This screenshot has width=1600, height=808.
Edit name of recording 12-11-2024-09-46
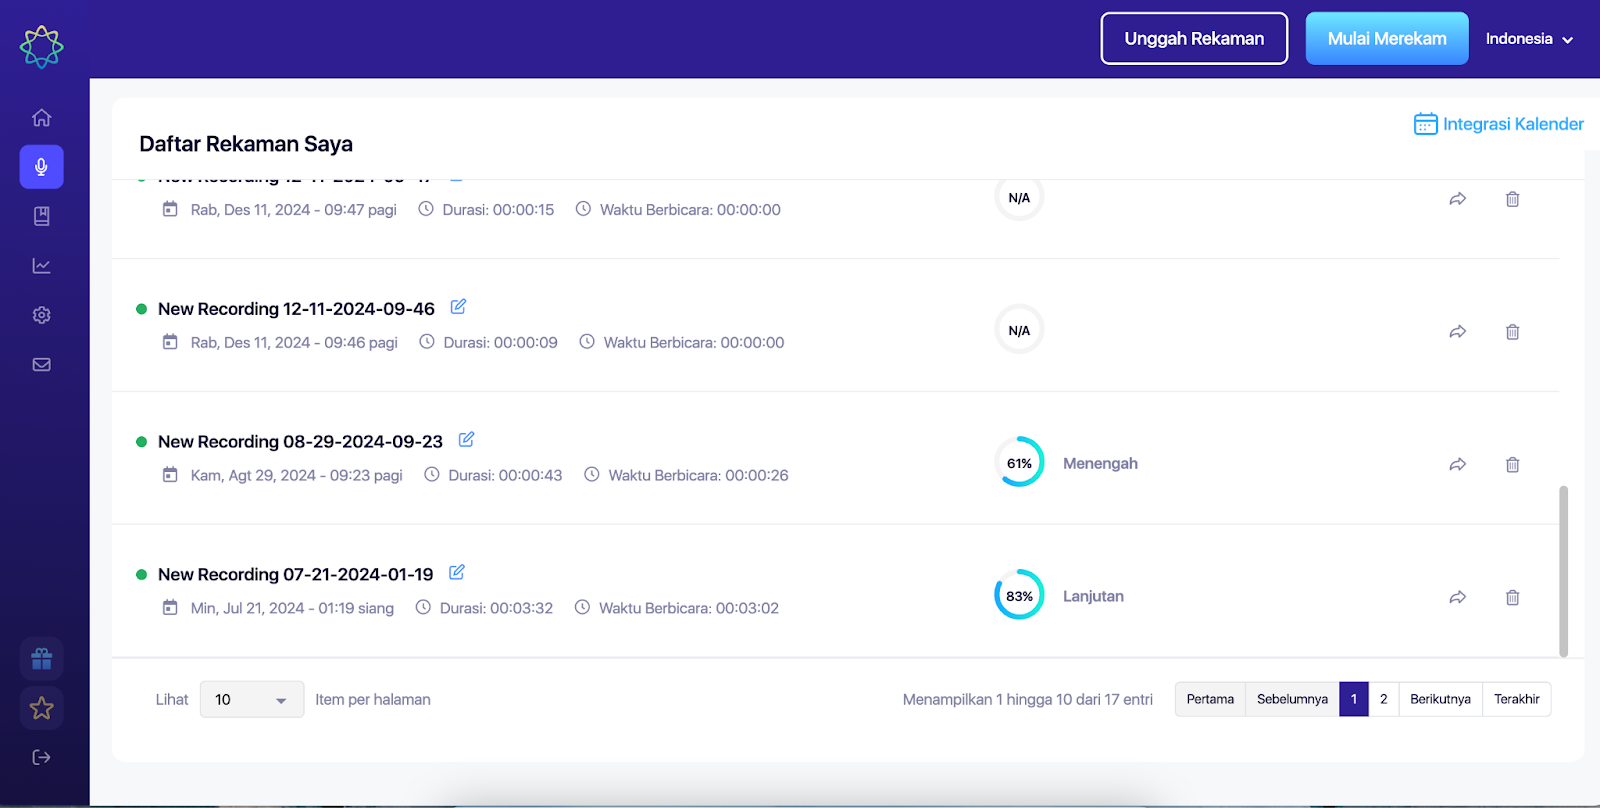pyautogui.click(x=458, y=307)
